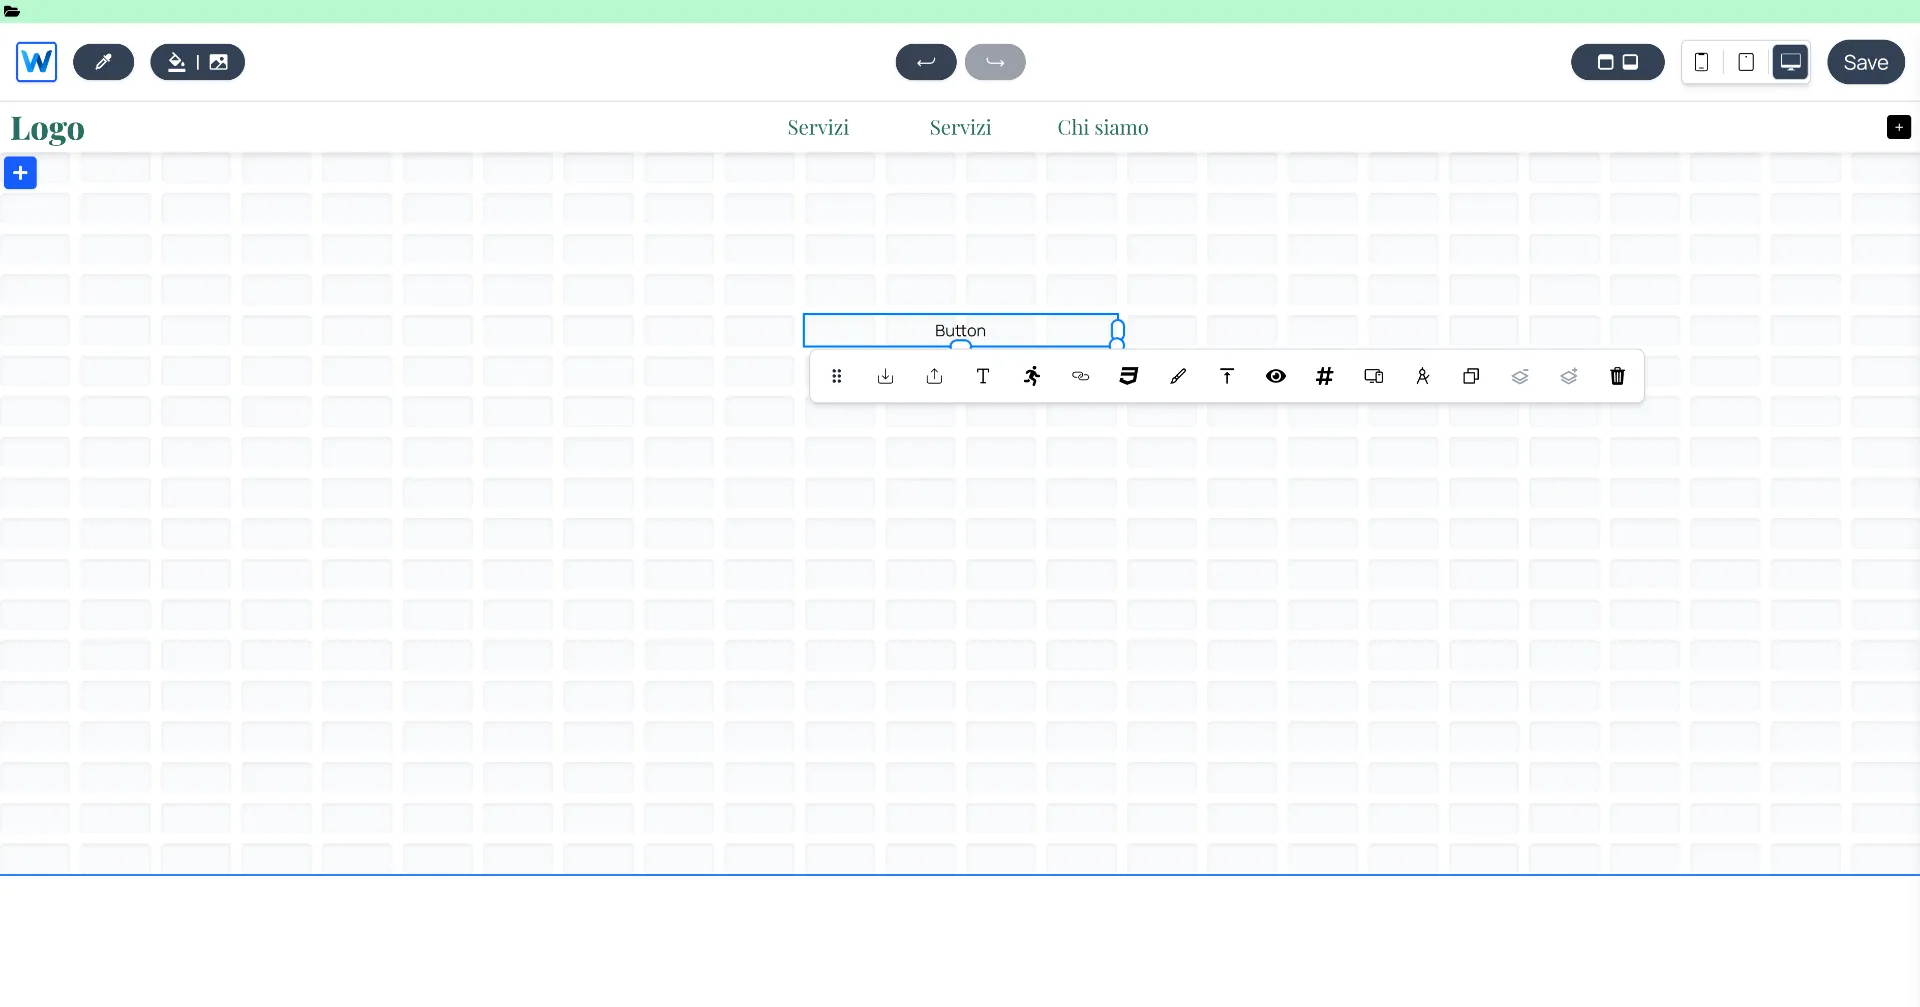This screenshot has width=1920, height=1007.
Task: Click black plus button in header bar
Action: (1898, 127)
